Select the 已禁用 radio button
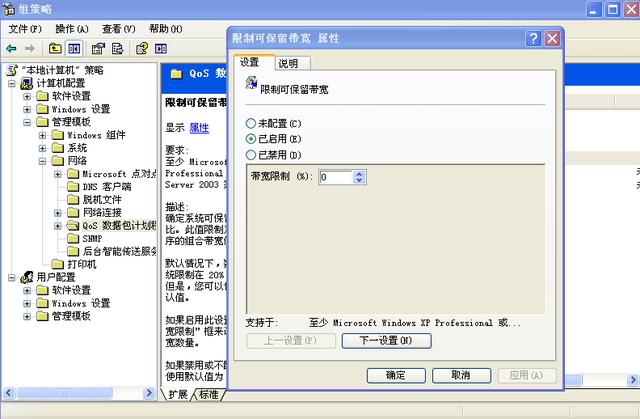640x419 pixels. [x=251, y=155]
